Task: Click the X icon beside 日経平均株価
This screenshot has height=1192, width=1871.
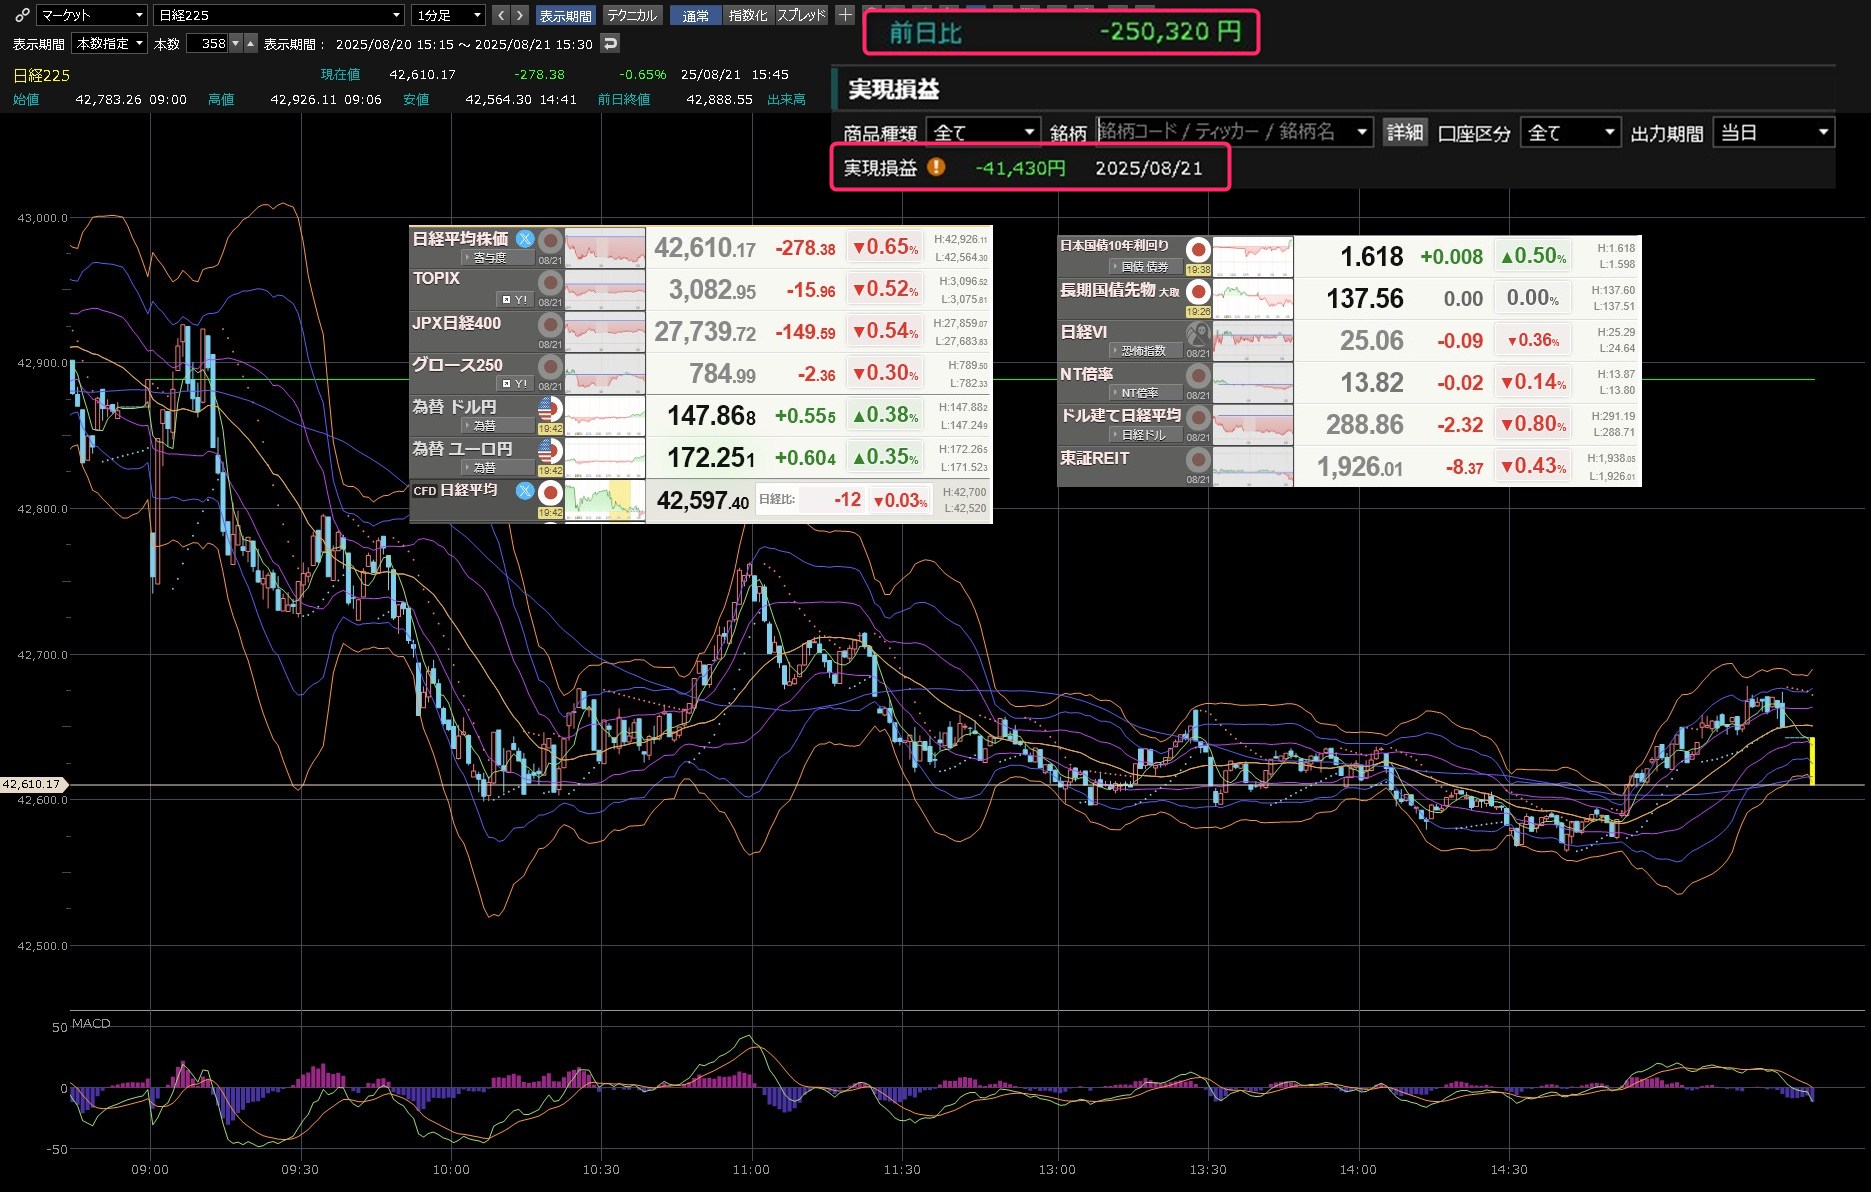Action: [x=525, y=239]
